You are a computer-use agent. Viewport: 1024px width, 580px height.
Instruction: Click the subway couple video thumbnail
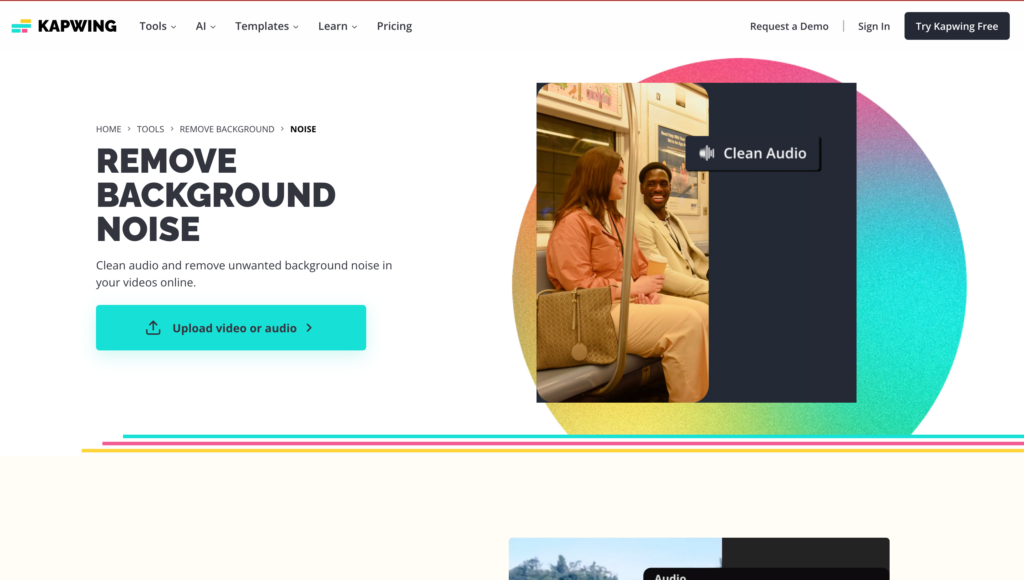click(622, 242)
